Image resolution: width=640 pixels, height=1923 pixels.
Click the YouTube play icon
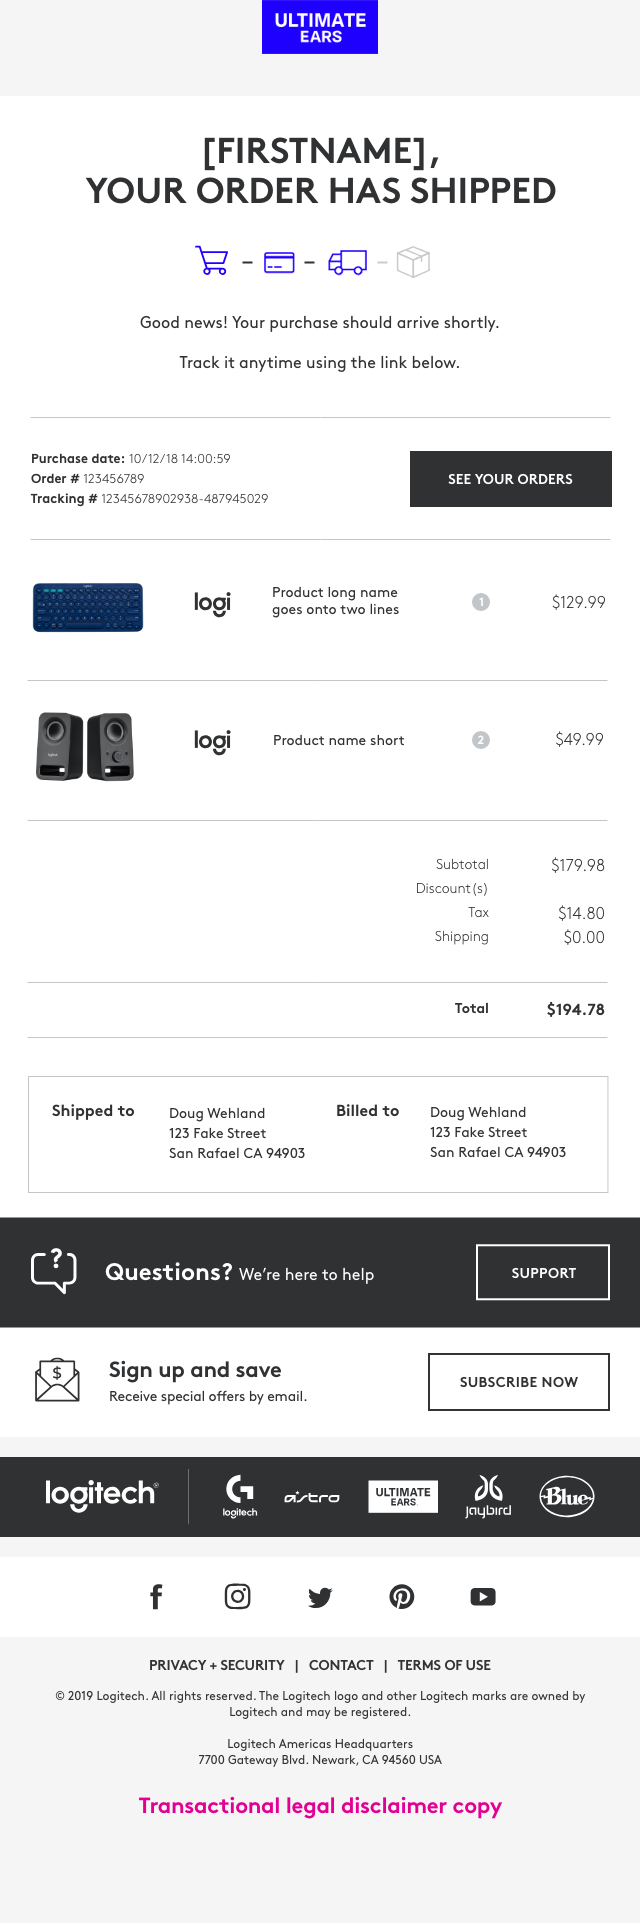(x=483, y=1597)
